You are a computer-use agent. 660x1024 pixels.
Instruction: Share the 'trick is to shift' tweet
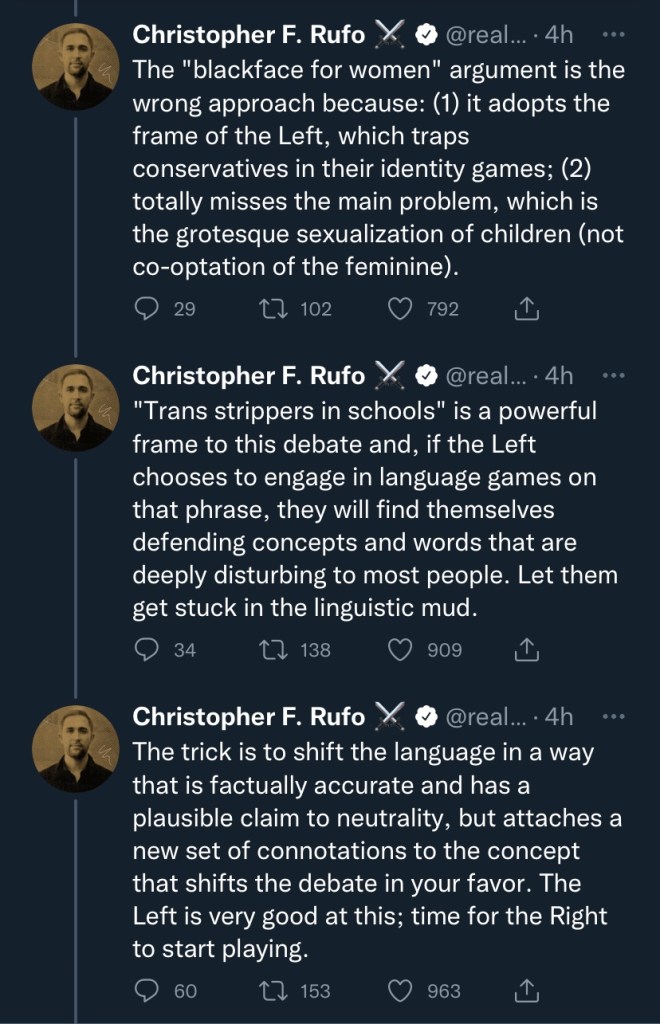click(526, 991)
